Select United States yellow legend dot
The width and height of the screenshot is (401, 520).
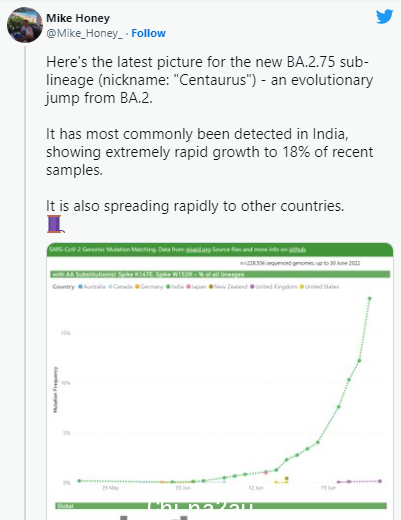coord(302,287)
